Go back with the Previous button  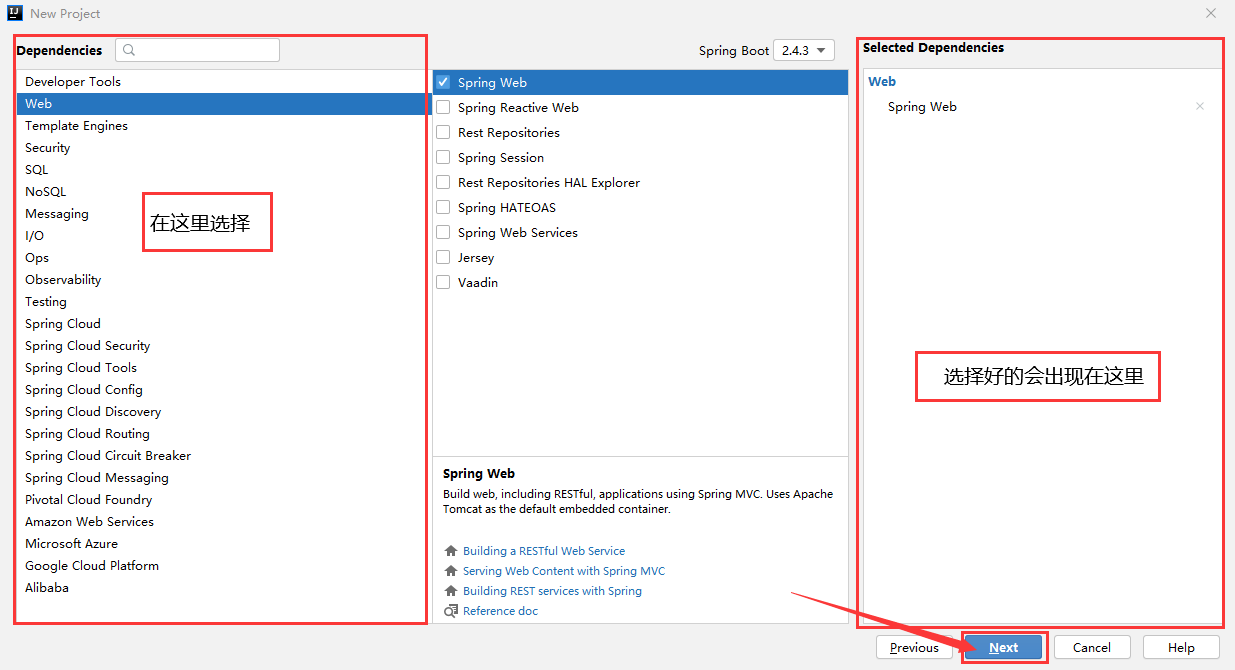[914, 648]
